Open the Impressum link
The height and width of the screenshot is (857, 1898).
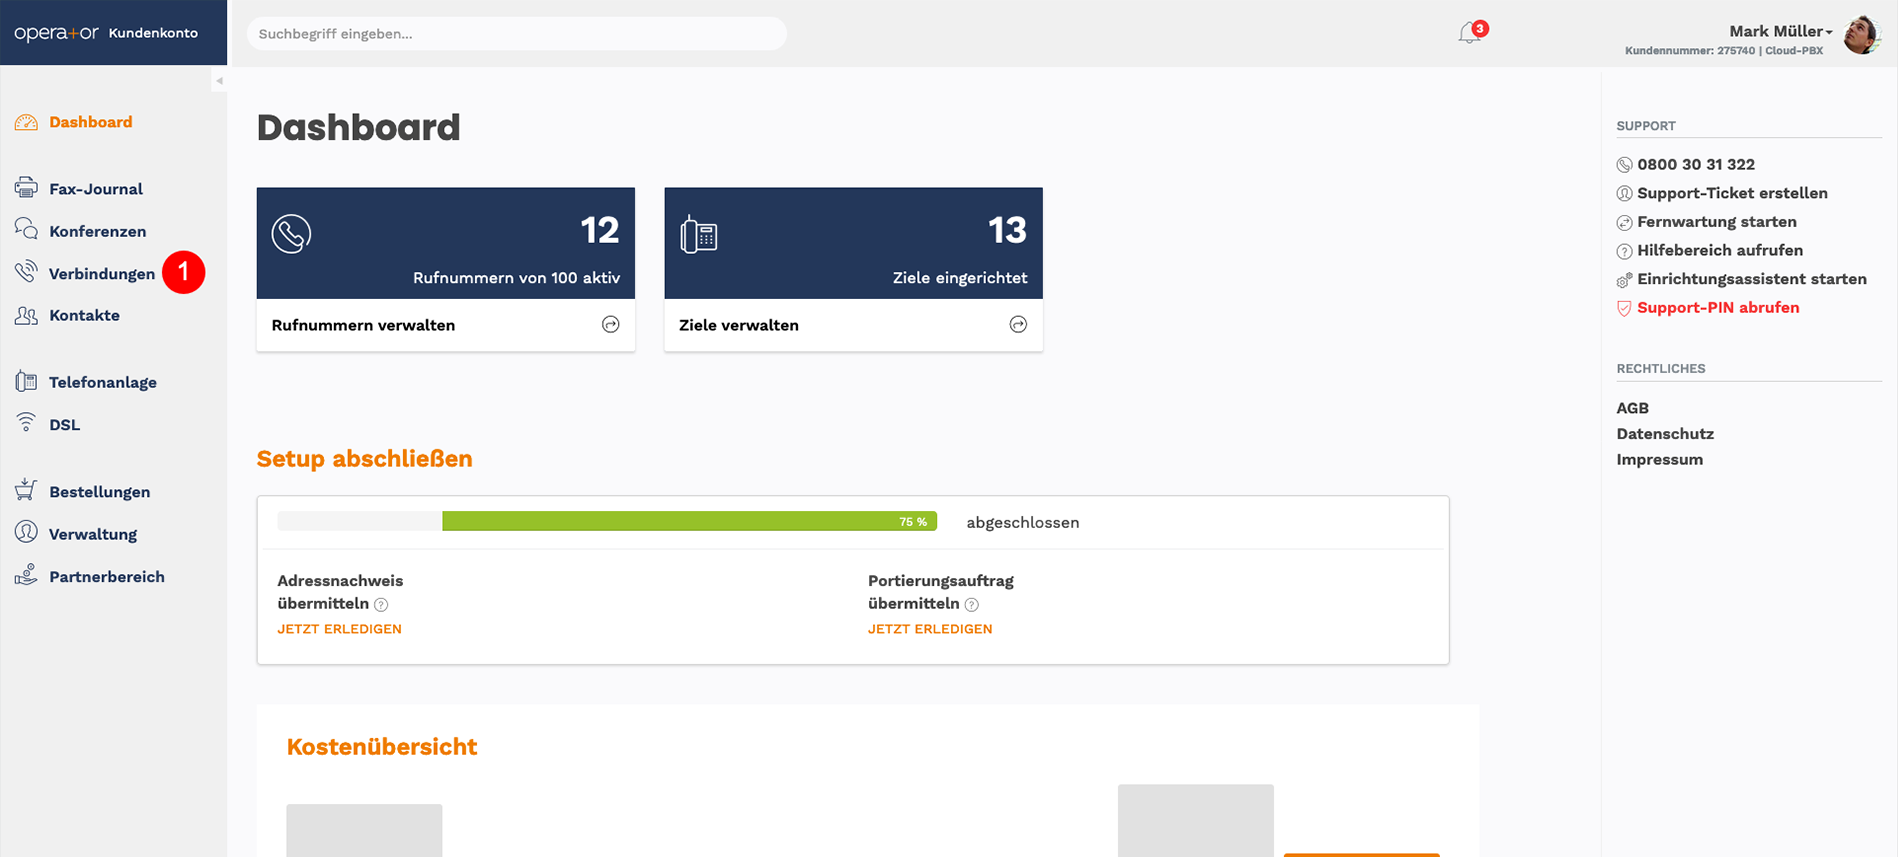click(x=1660, y=460)
